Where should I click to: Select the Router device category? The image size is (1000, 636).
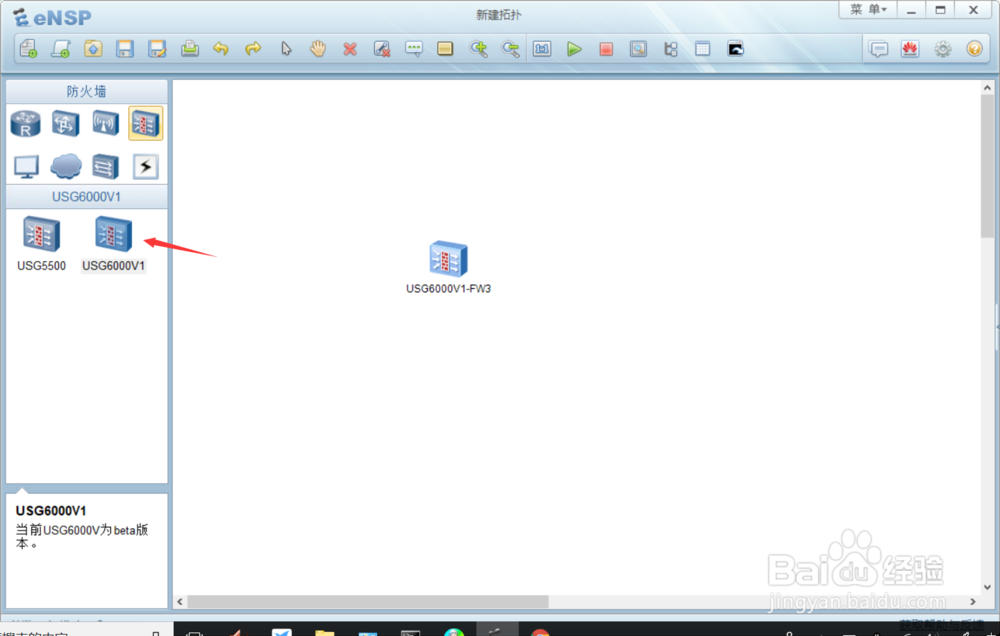[x=26, y=123]
